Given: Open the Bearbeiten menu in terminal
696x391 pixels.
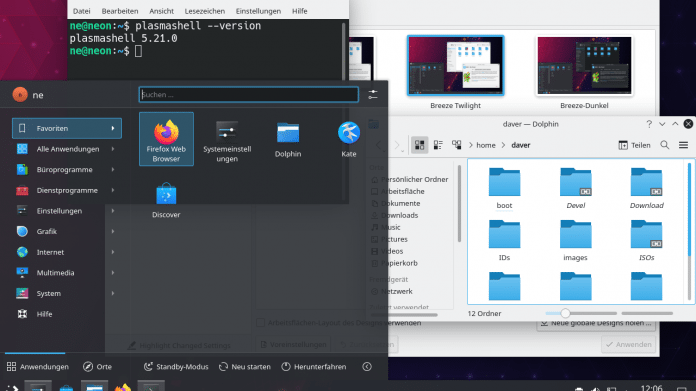Looking at the screenshot, I should coord(120,11).
